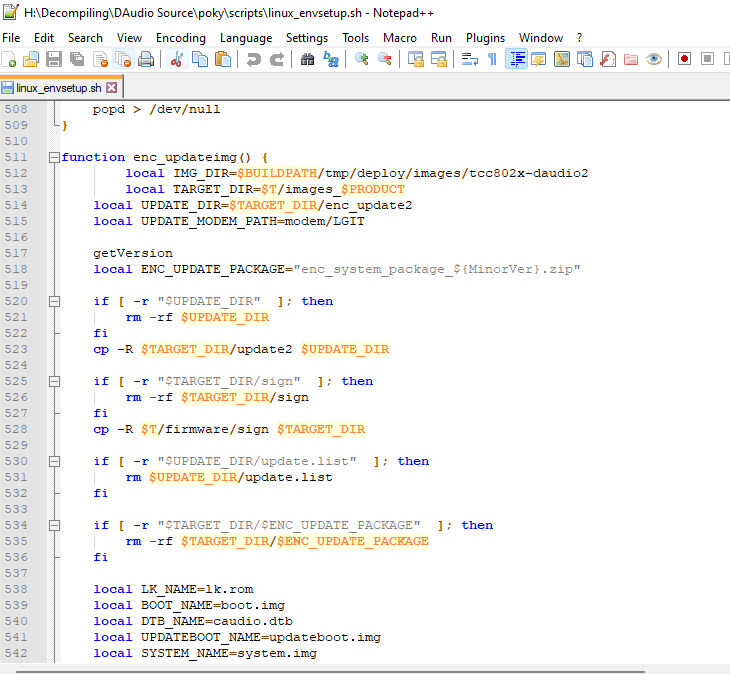This screenshot has height=674, width=730.
Task: Toggle synchronize horizontal scrolling icon
Action: pos(439,60)
